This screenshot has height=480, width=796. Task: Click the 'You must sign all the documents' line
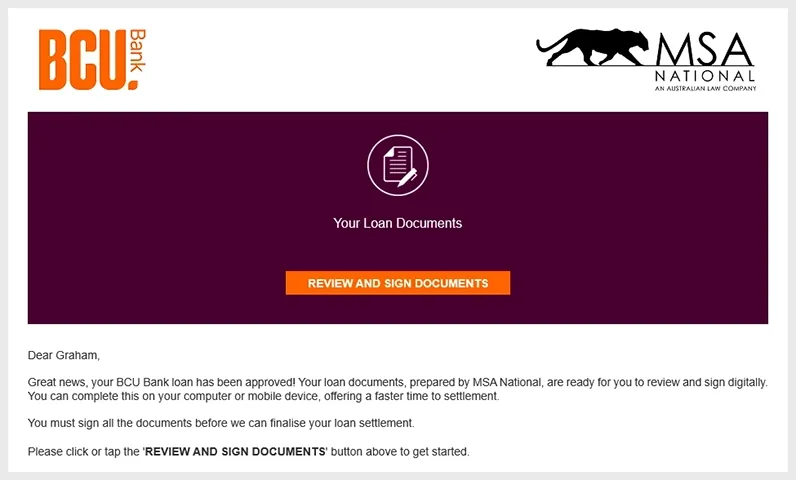pyautogui.click(x=221, y=423)
